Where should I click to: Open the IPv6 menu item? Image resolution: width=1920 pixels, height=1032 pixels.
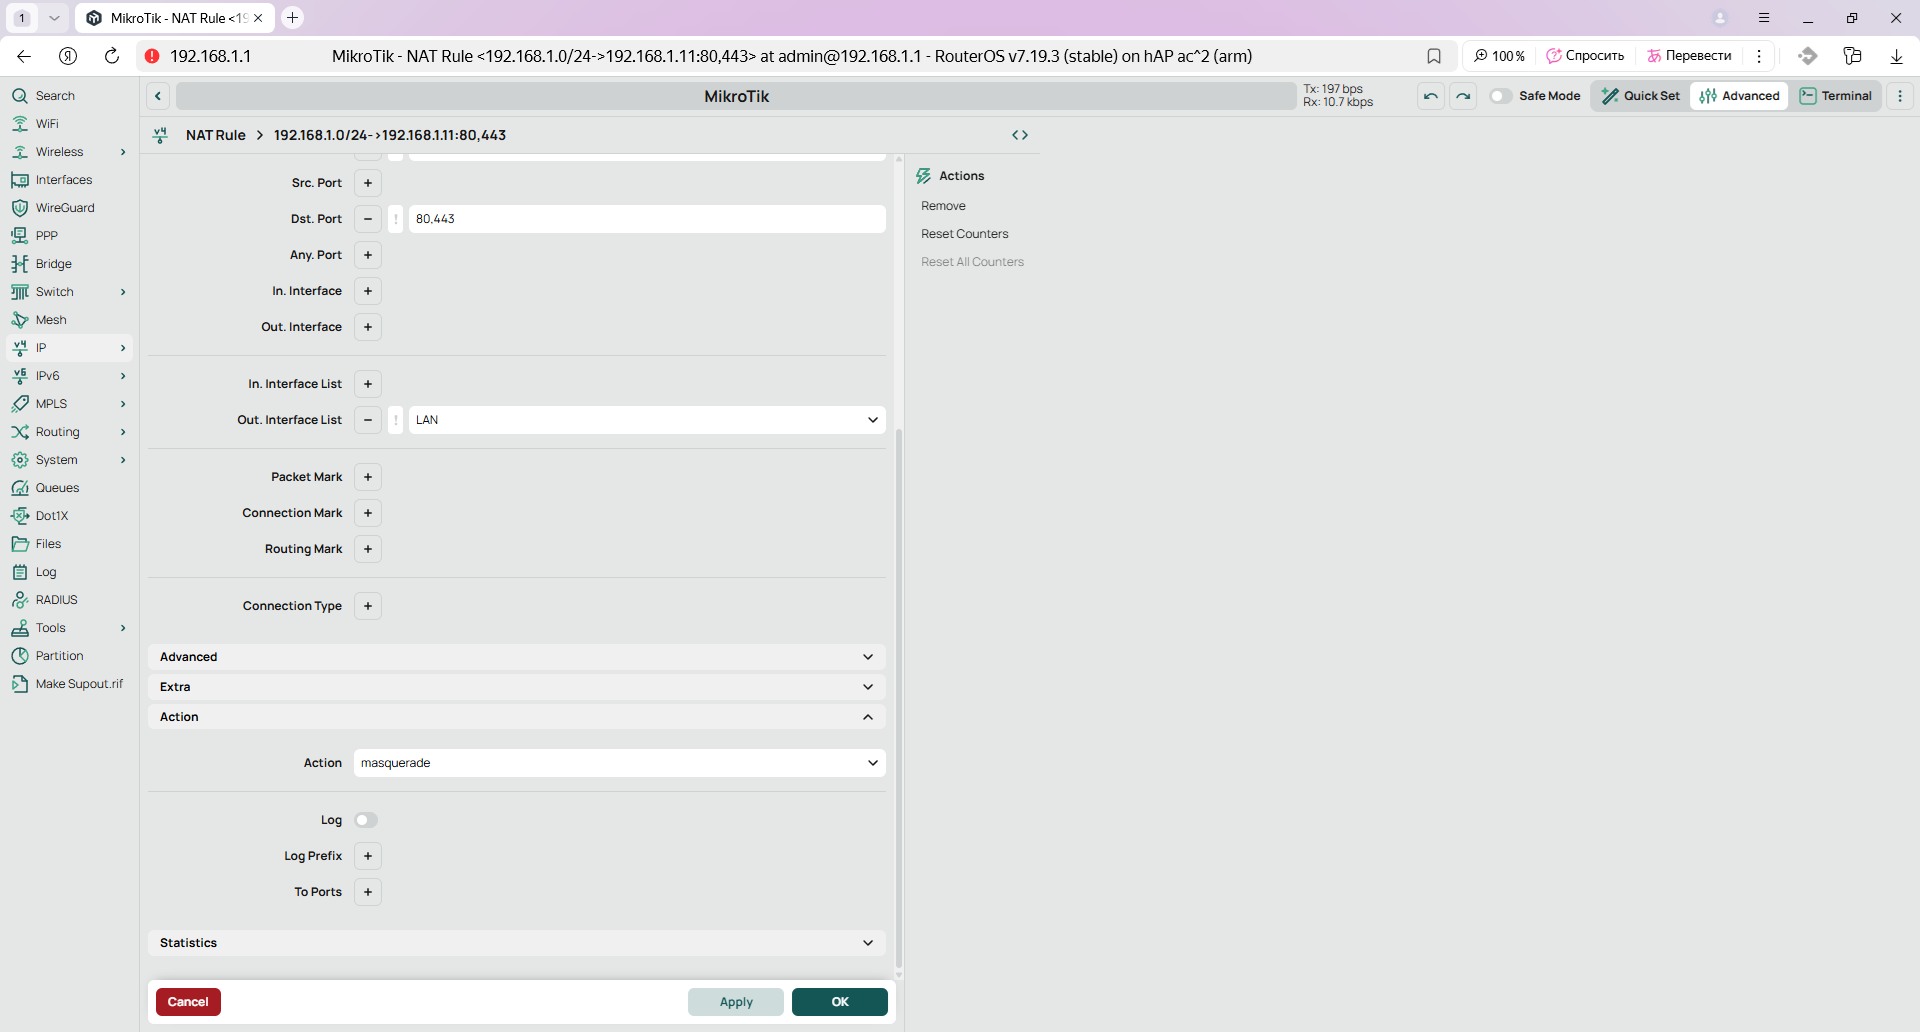coord(69,376)
